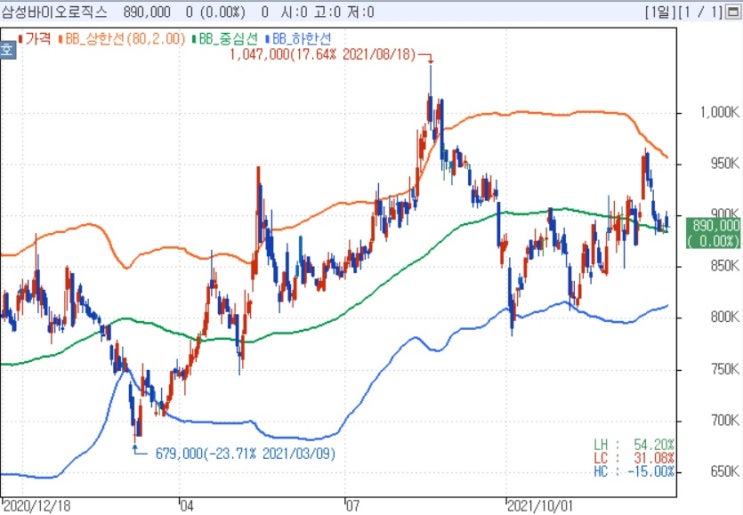Click the BB_하한선 legend label
The height and width of the screenshot is (515, 743).
[299, 39]
